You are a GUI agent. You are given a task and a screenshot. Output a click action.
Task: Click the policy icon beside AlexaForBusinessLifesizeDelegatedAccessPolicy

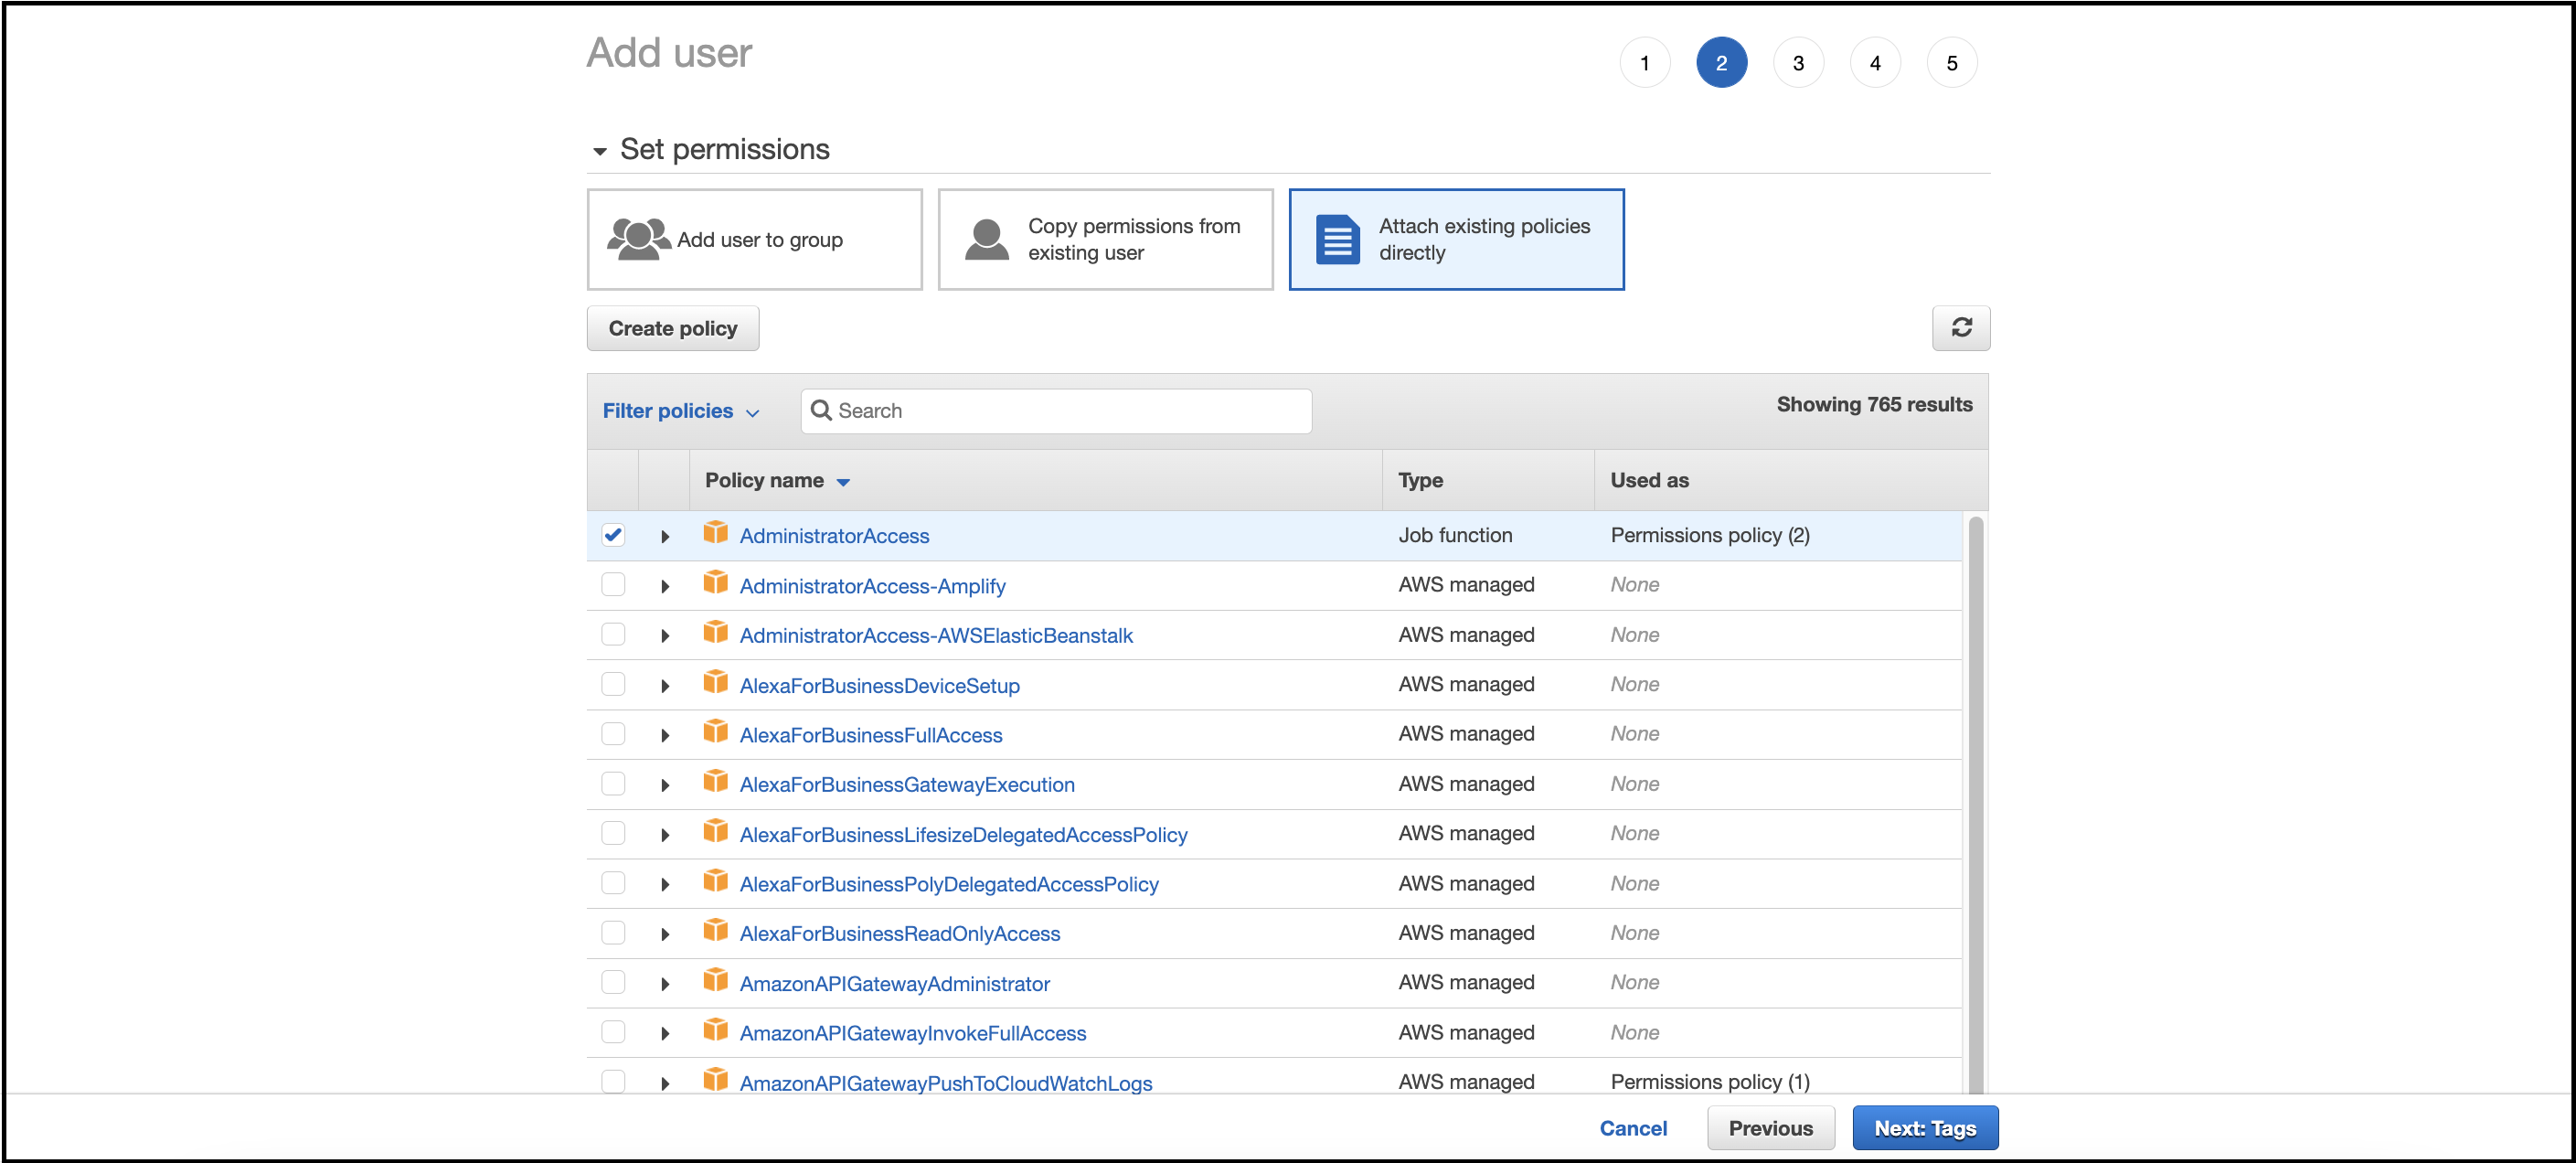[x=715, y=831]
